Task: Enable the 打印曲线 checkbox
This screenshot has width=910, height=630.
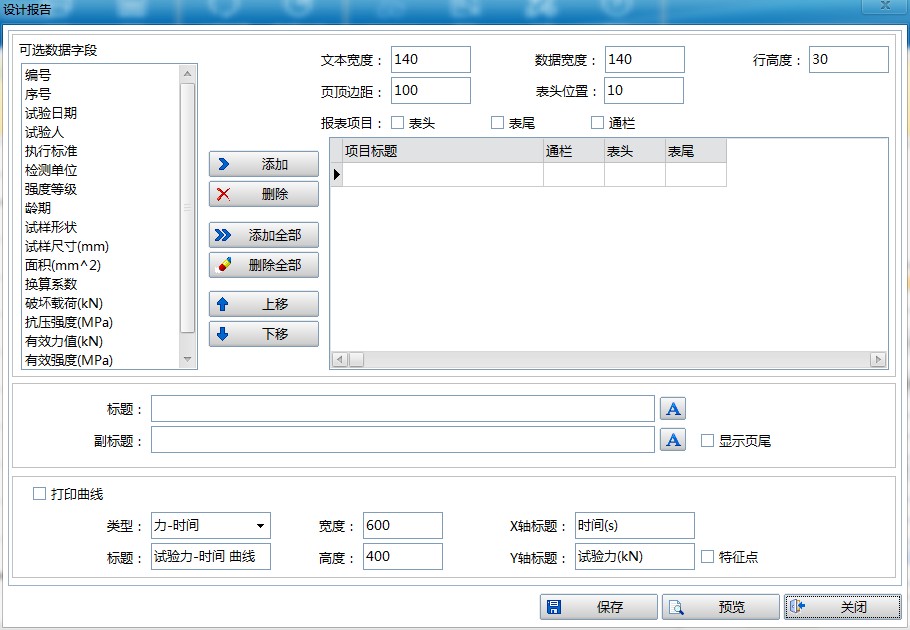Action: (x=39, y=492)
